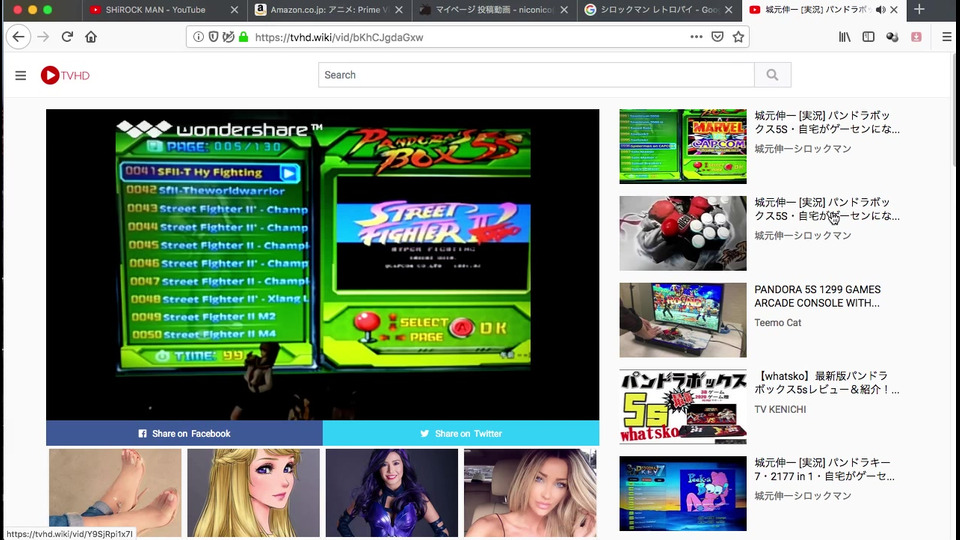Open tracking protection shield icon
960x540 pixels.
coord(213,37)
